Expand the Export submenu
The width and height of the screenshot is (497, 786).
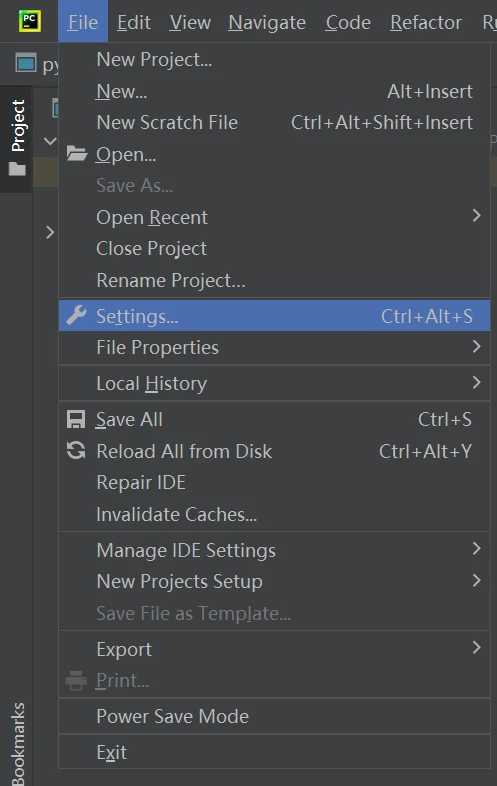point(274,649)
